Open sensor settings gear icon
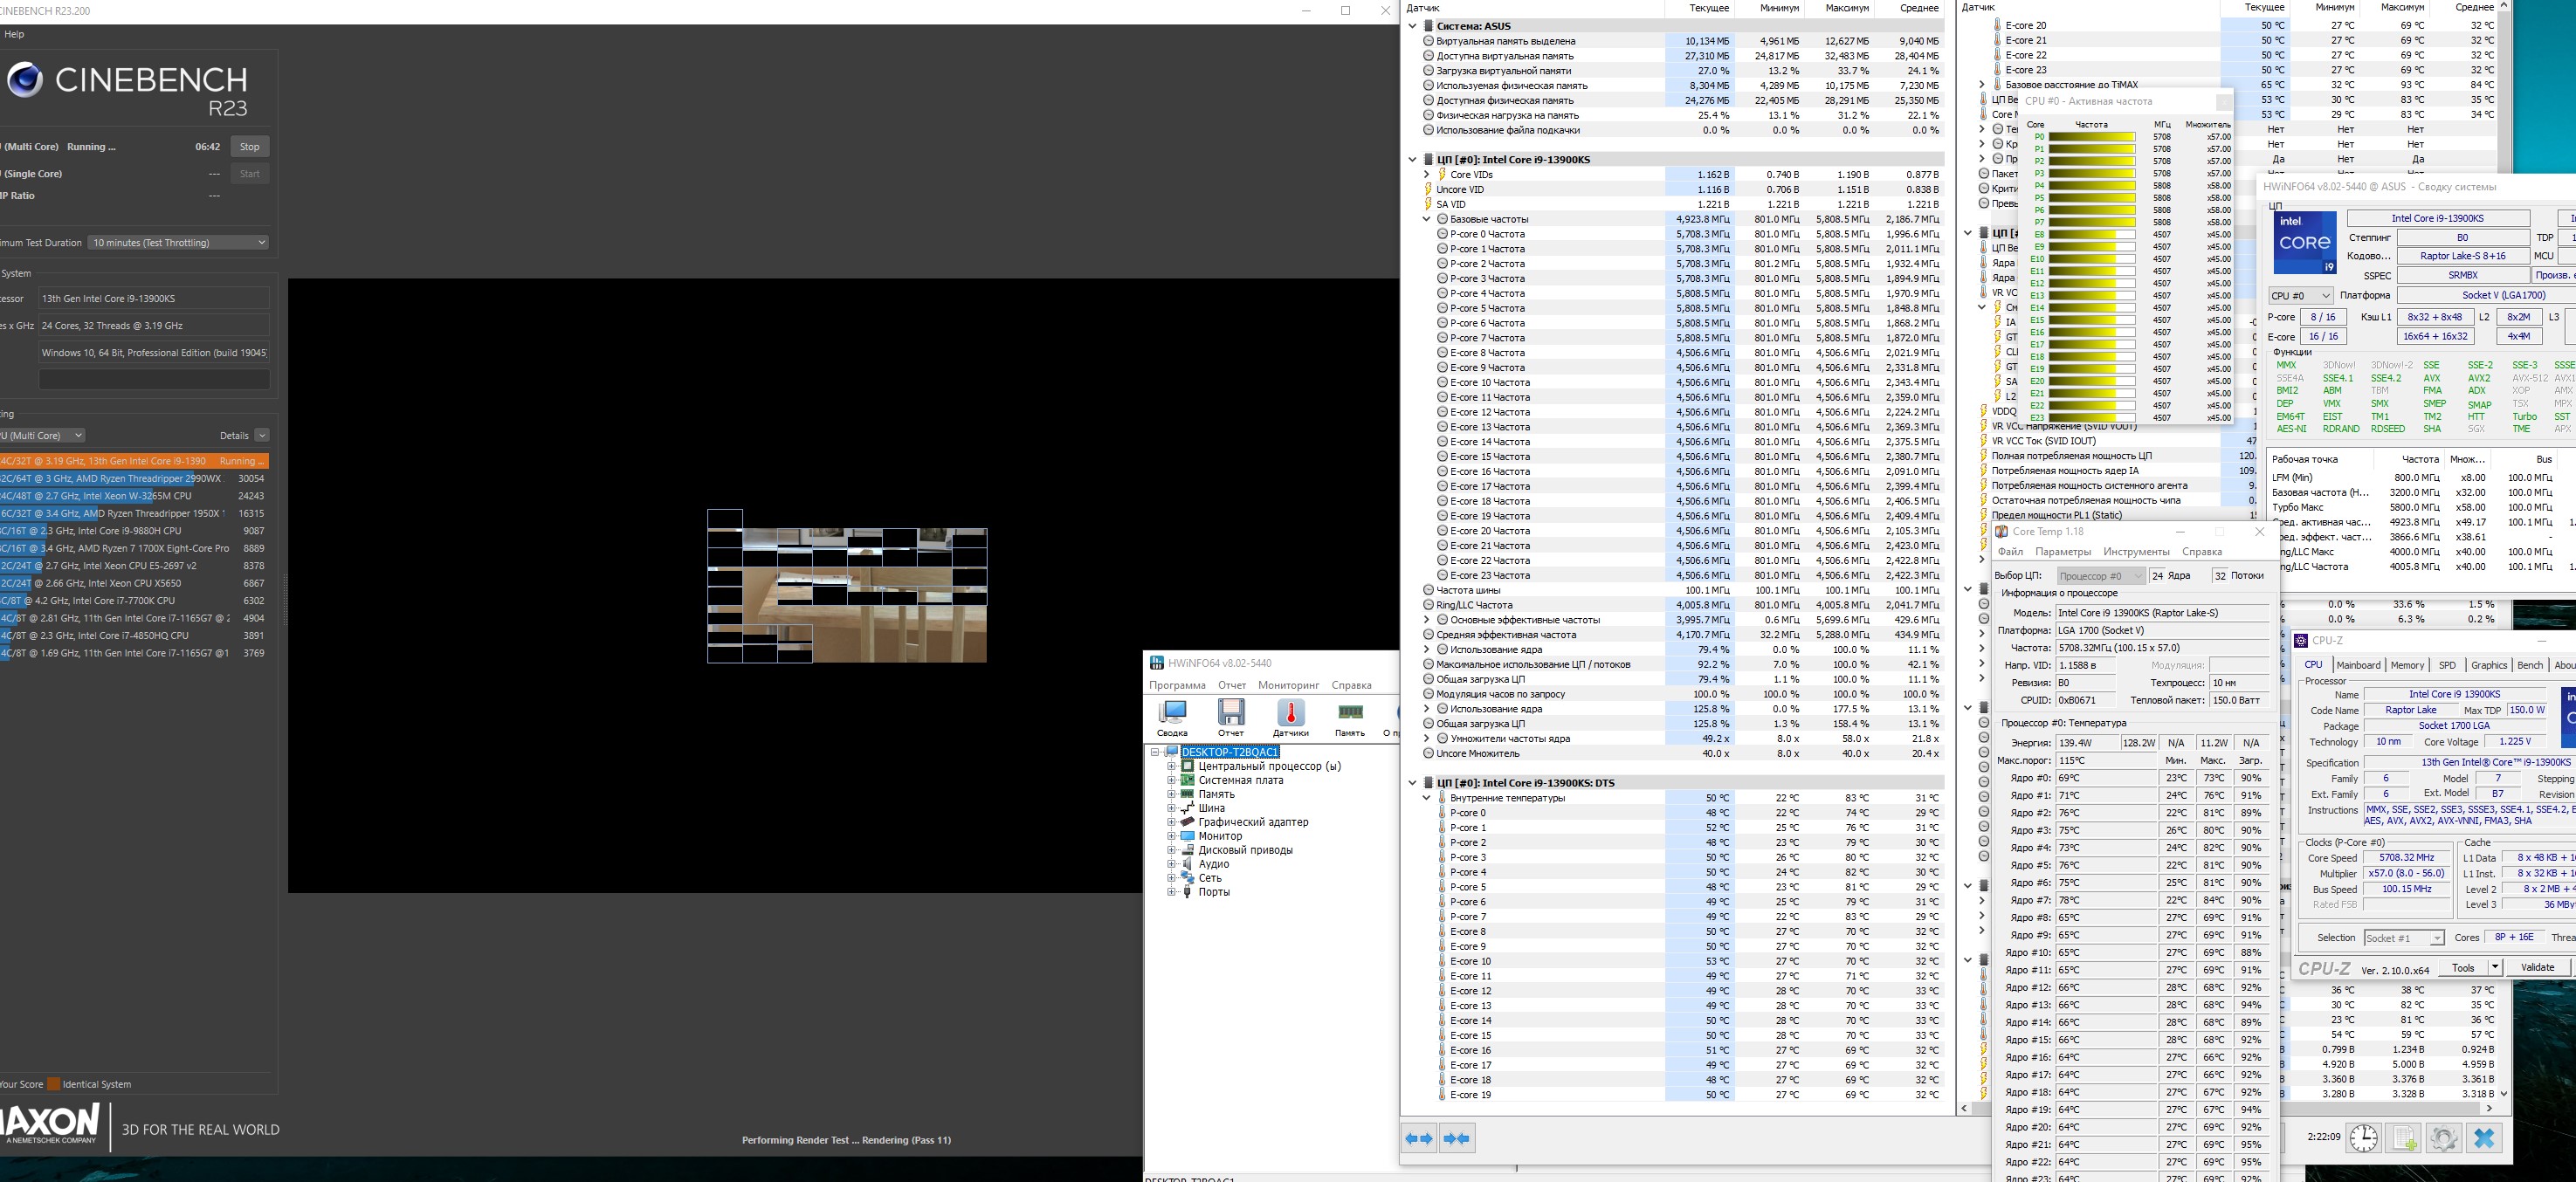Image resolution: width=2576 pixels, height=1182 pixels. point(2444,1138)
